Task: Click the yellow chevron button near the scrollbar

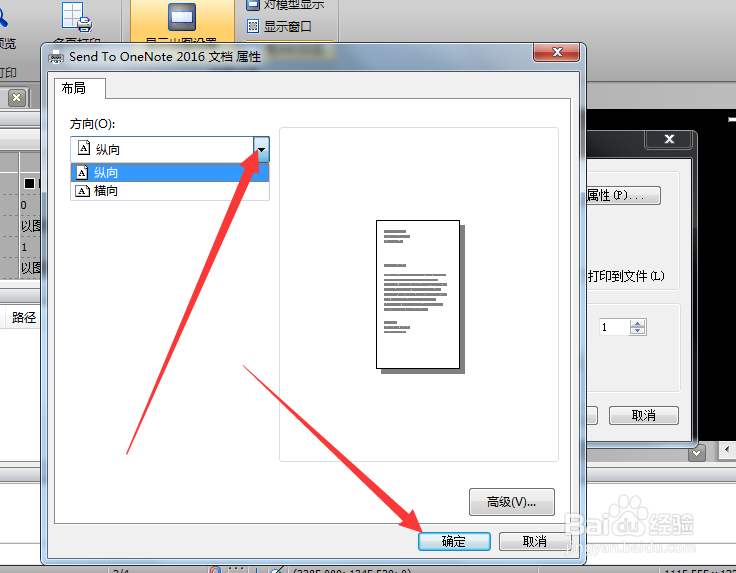Action: point(697,453)
